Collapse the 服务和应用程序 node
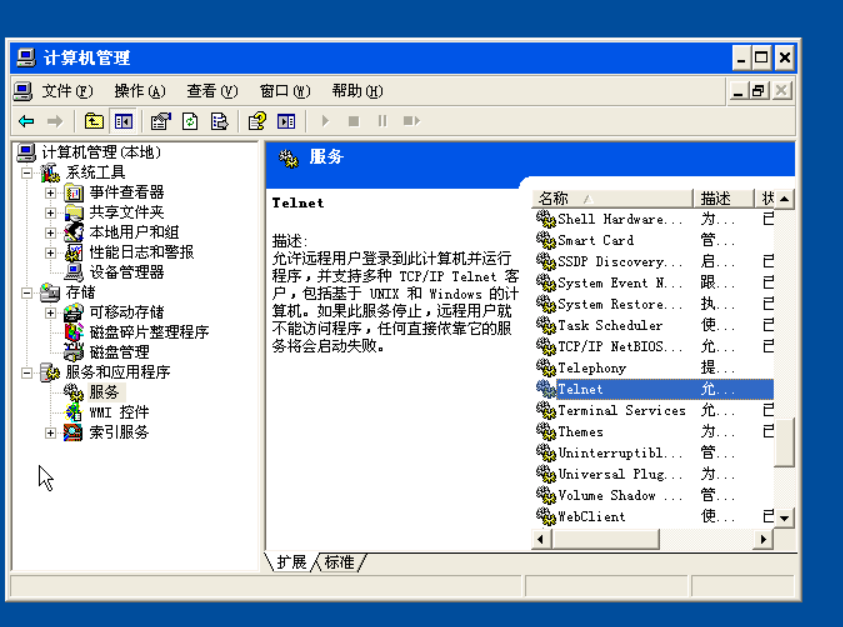 coord(26,373)
